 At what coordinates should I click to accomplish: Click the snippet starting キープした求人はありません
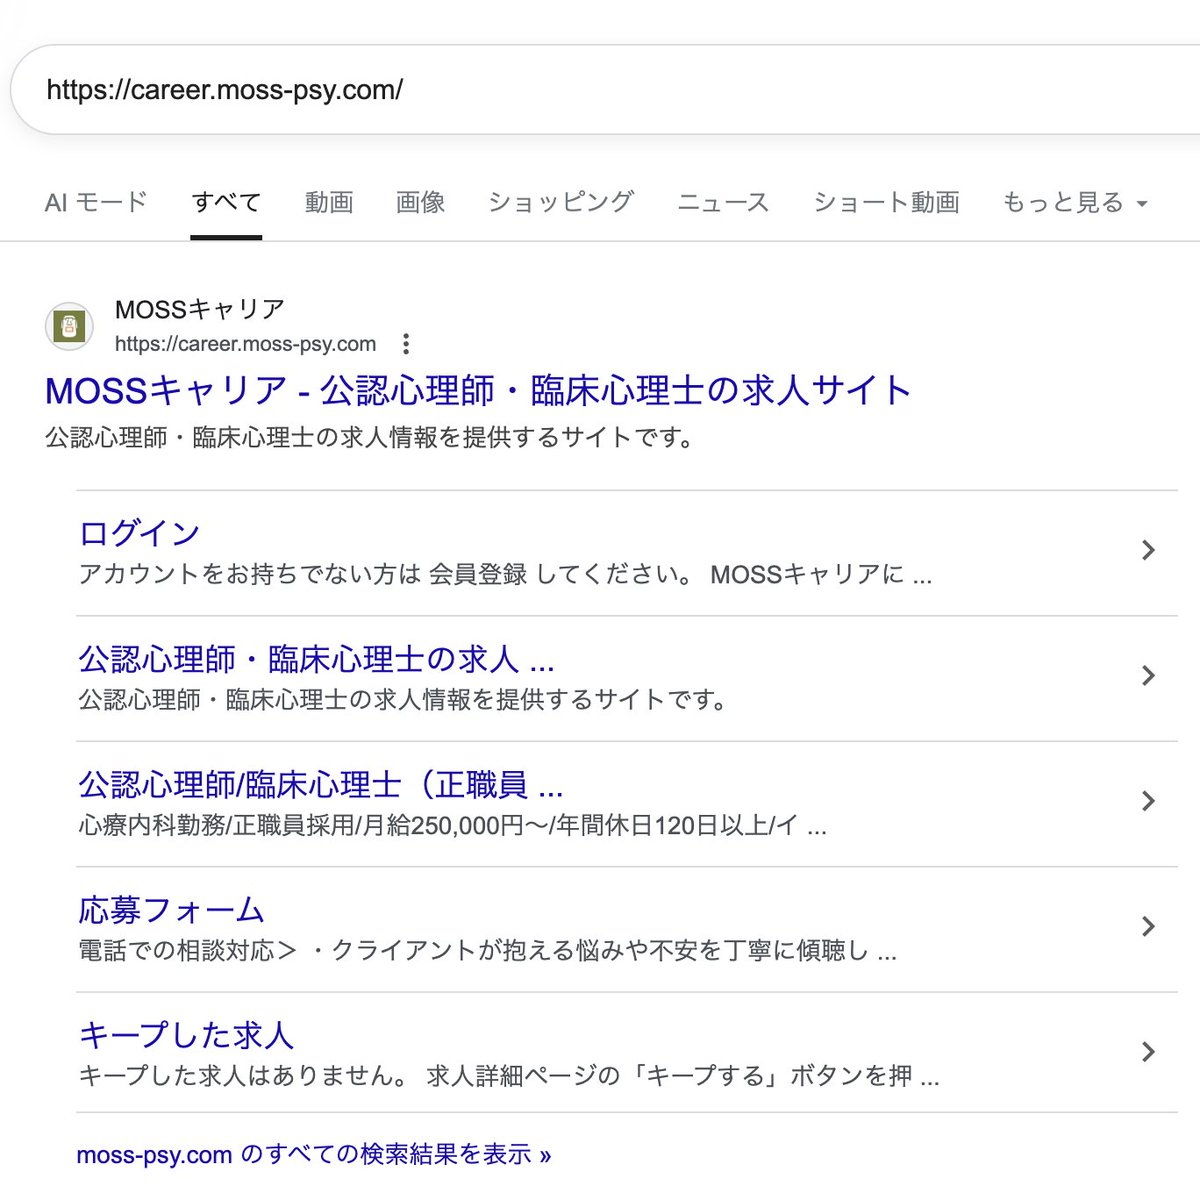coord(509,1076)
